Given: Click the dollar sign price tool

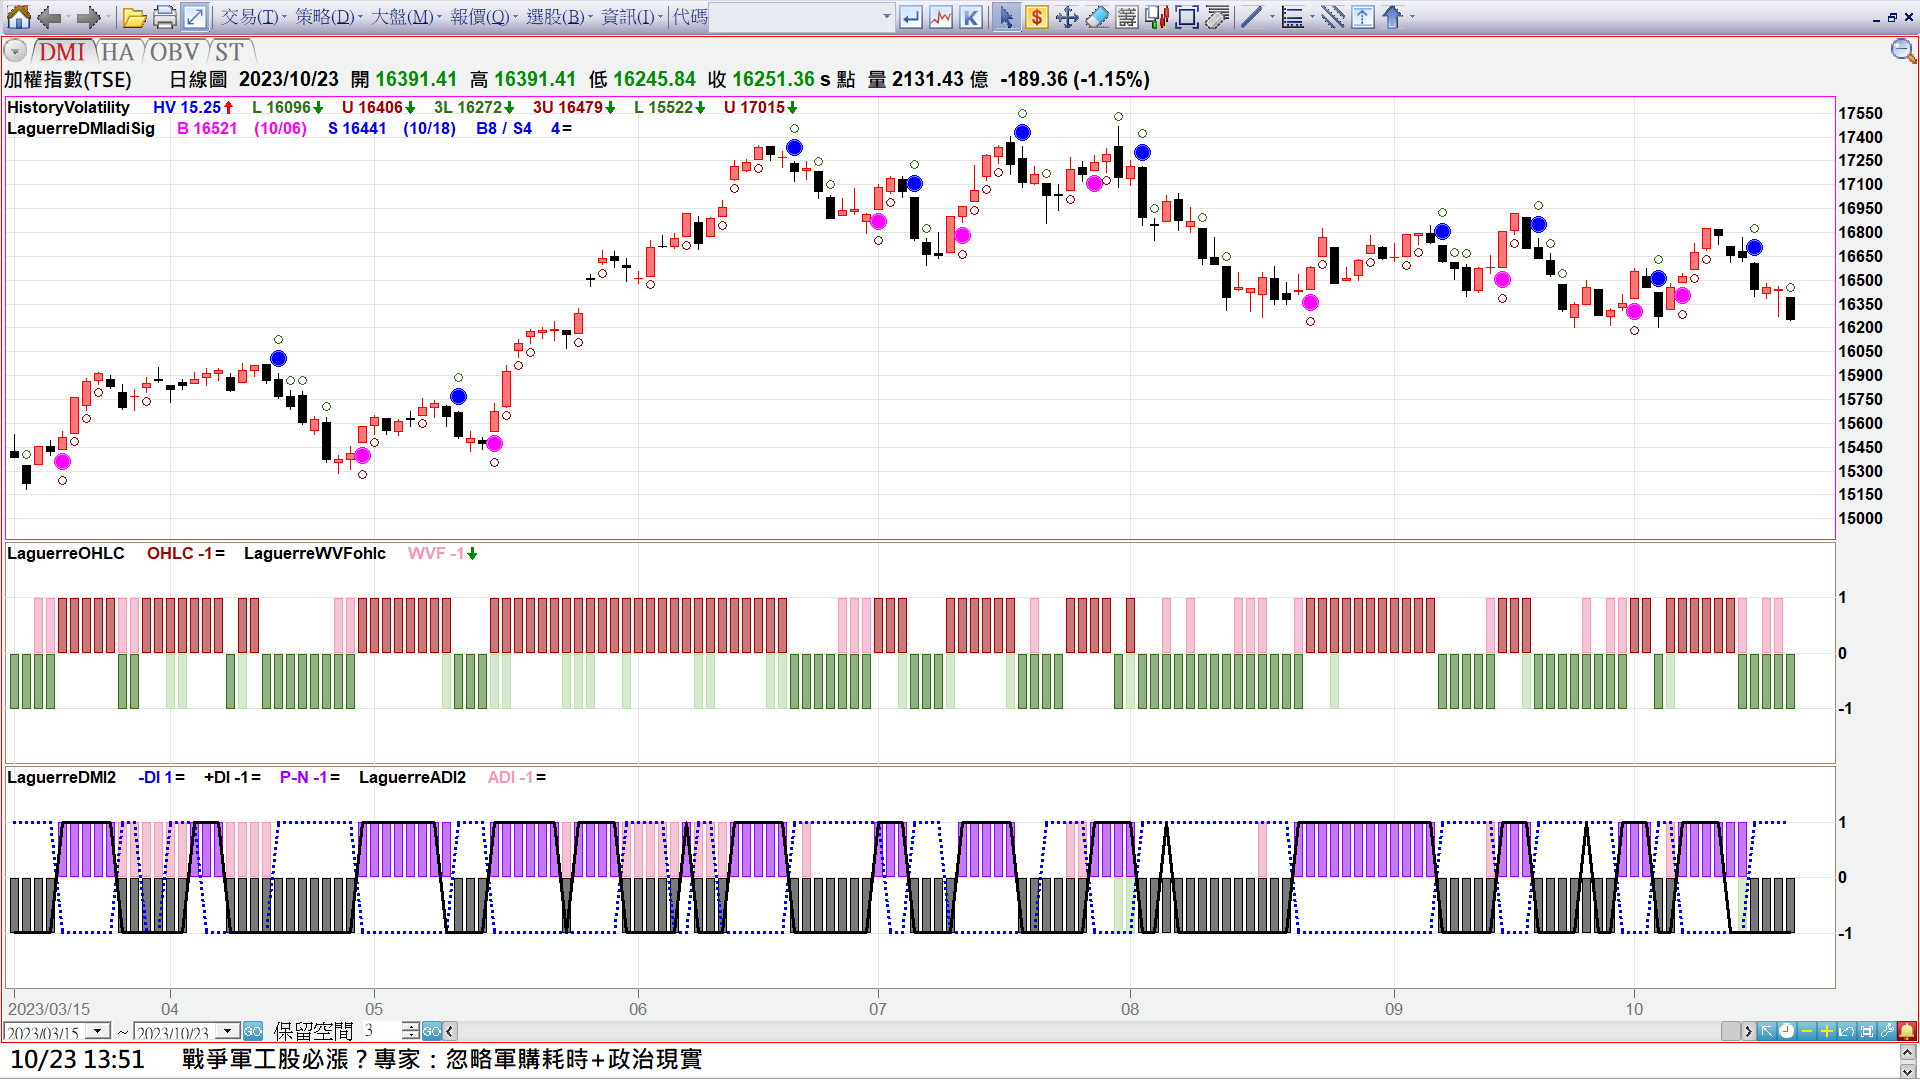Looking at the screenshot, I should click(x=1037, y=17).
